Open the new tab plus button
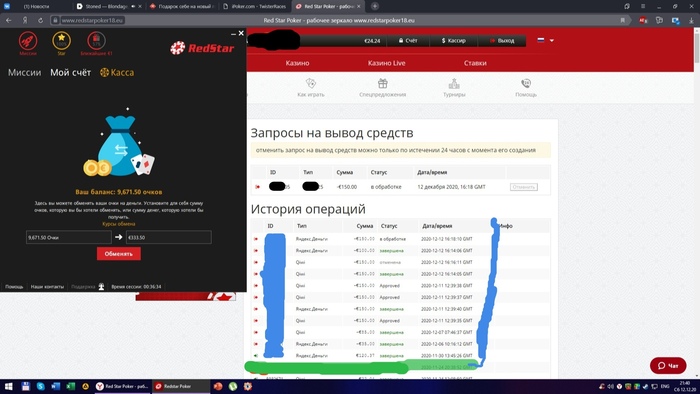 coord(375,6)
